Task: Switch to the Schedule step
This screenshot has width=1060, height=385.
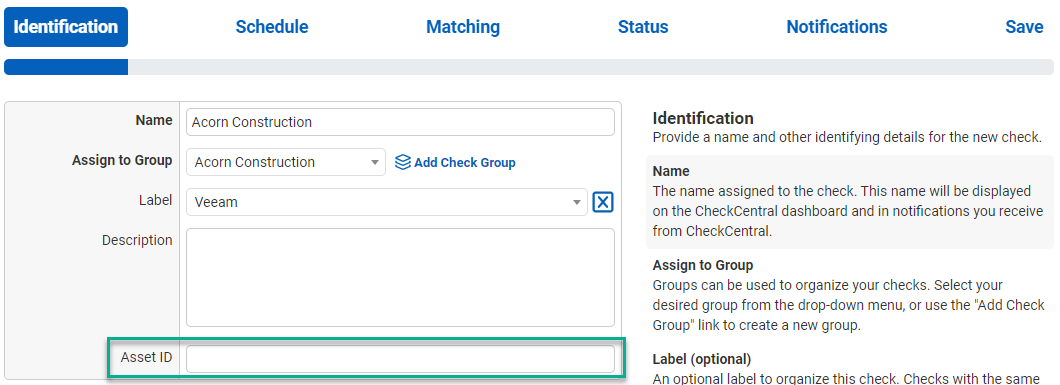Action: [272, 27]
